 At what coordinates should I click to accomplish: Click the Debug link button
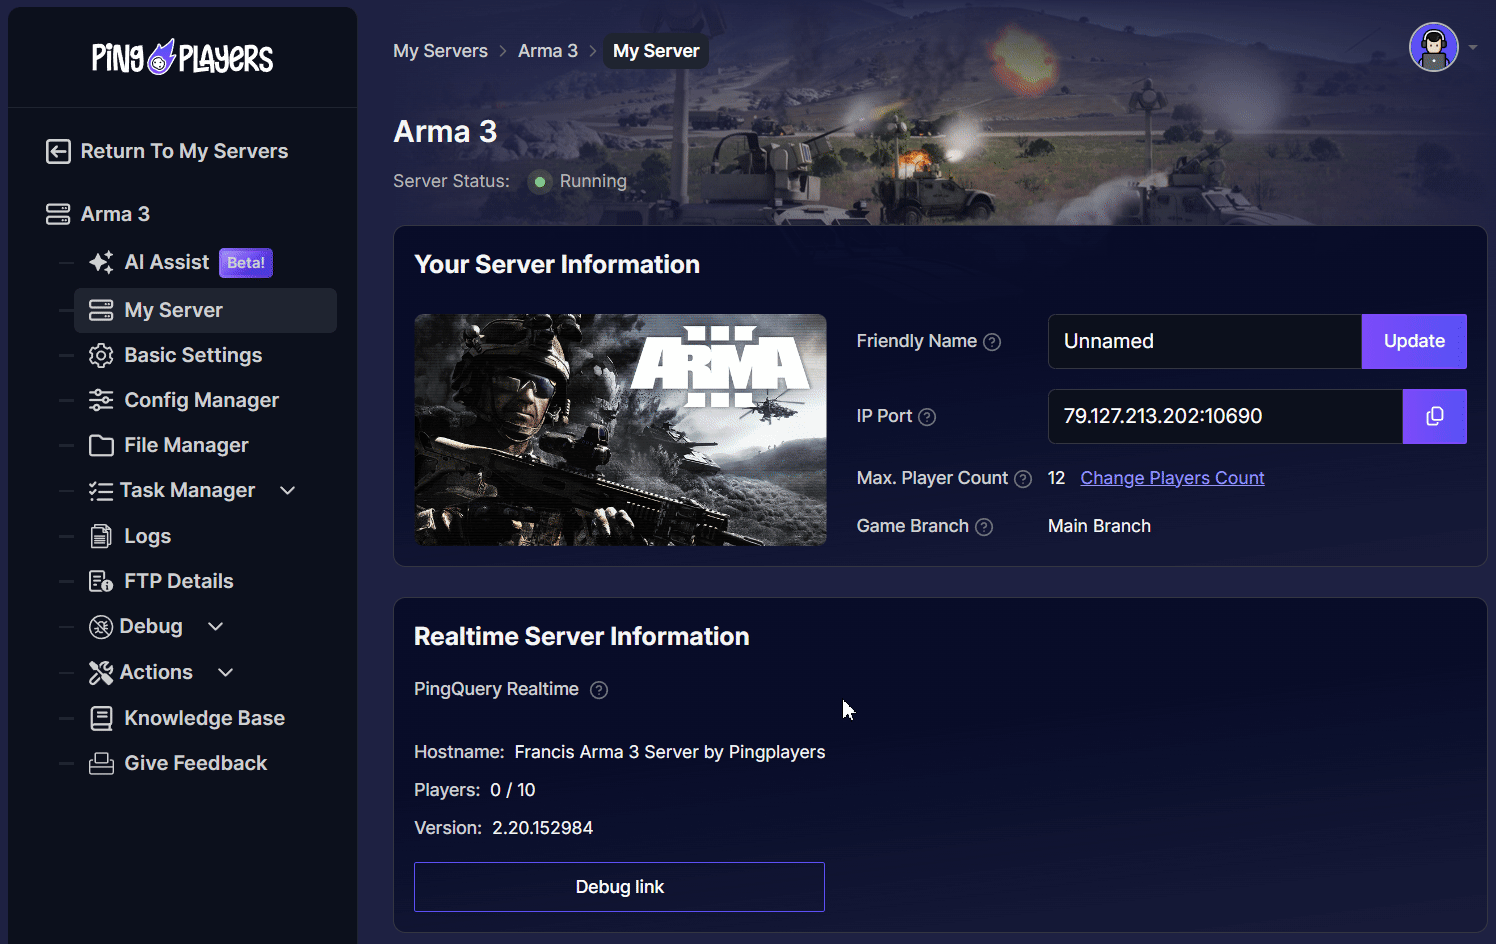tap(619, 887)
